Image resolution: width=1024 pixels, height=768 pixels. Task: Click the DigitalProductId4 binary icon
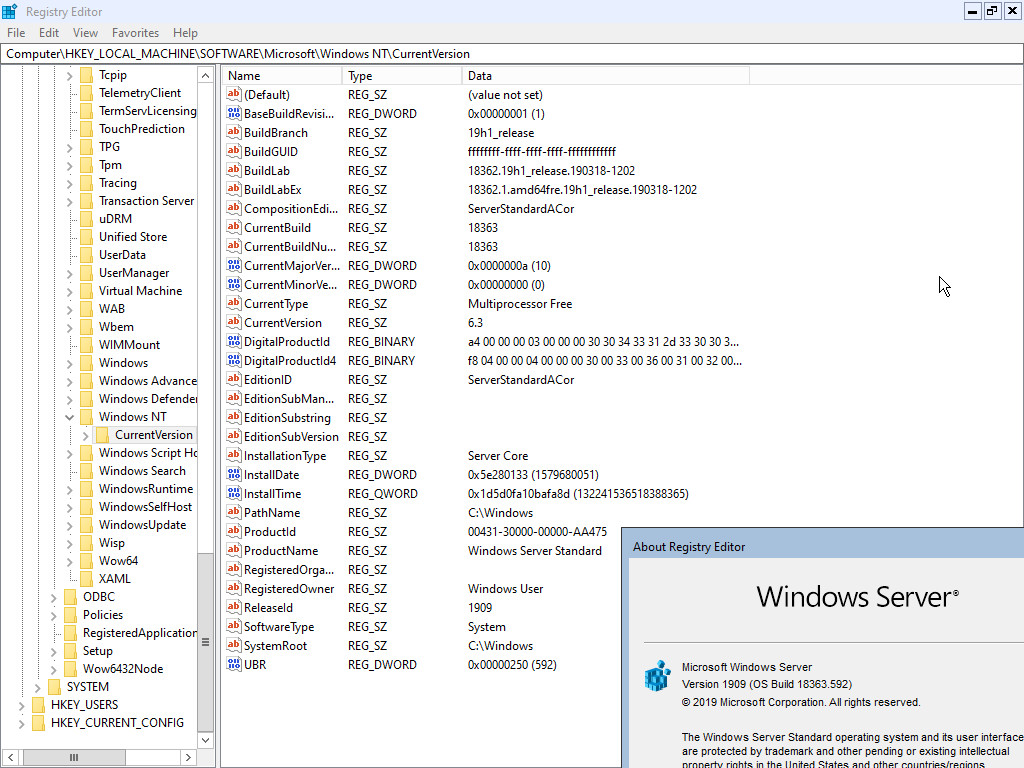point(234,360)
